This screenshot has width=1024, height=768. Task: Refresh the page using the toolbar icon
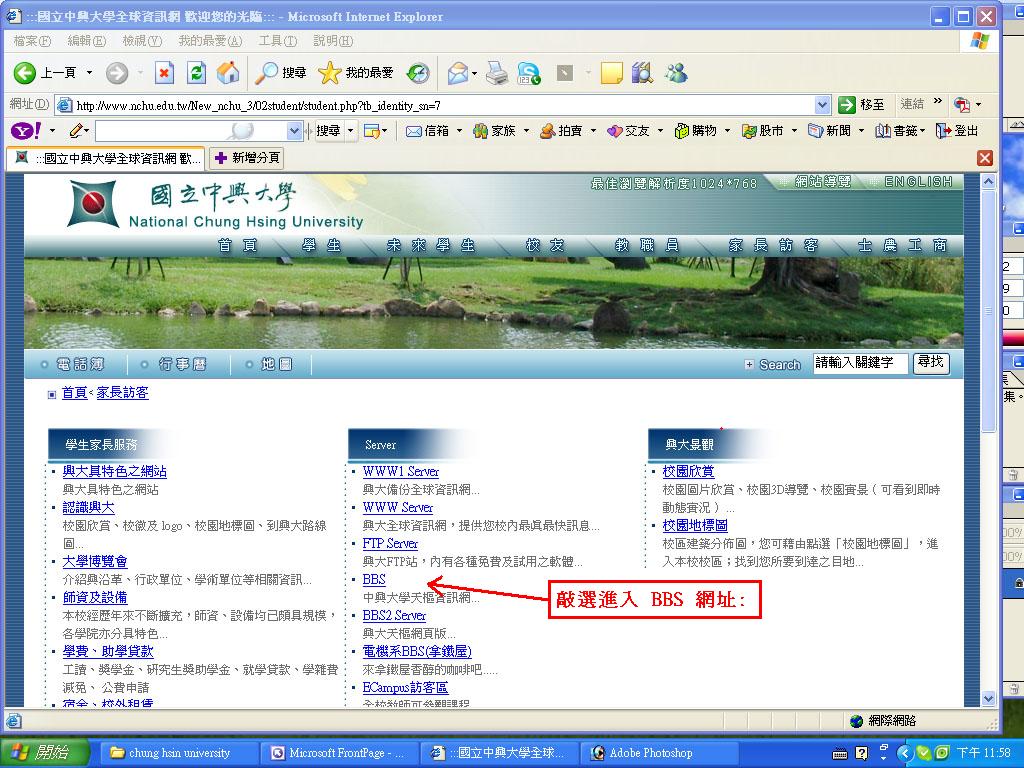[x=196, y=72]
